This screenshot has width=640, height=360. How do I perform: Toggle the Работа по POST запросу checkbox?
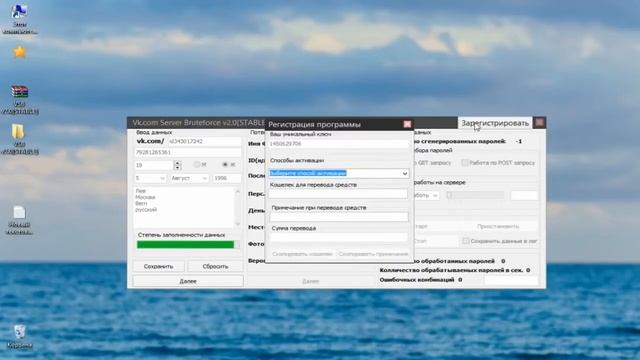coord(464,162)
